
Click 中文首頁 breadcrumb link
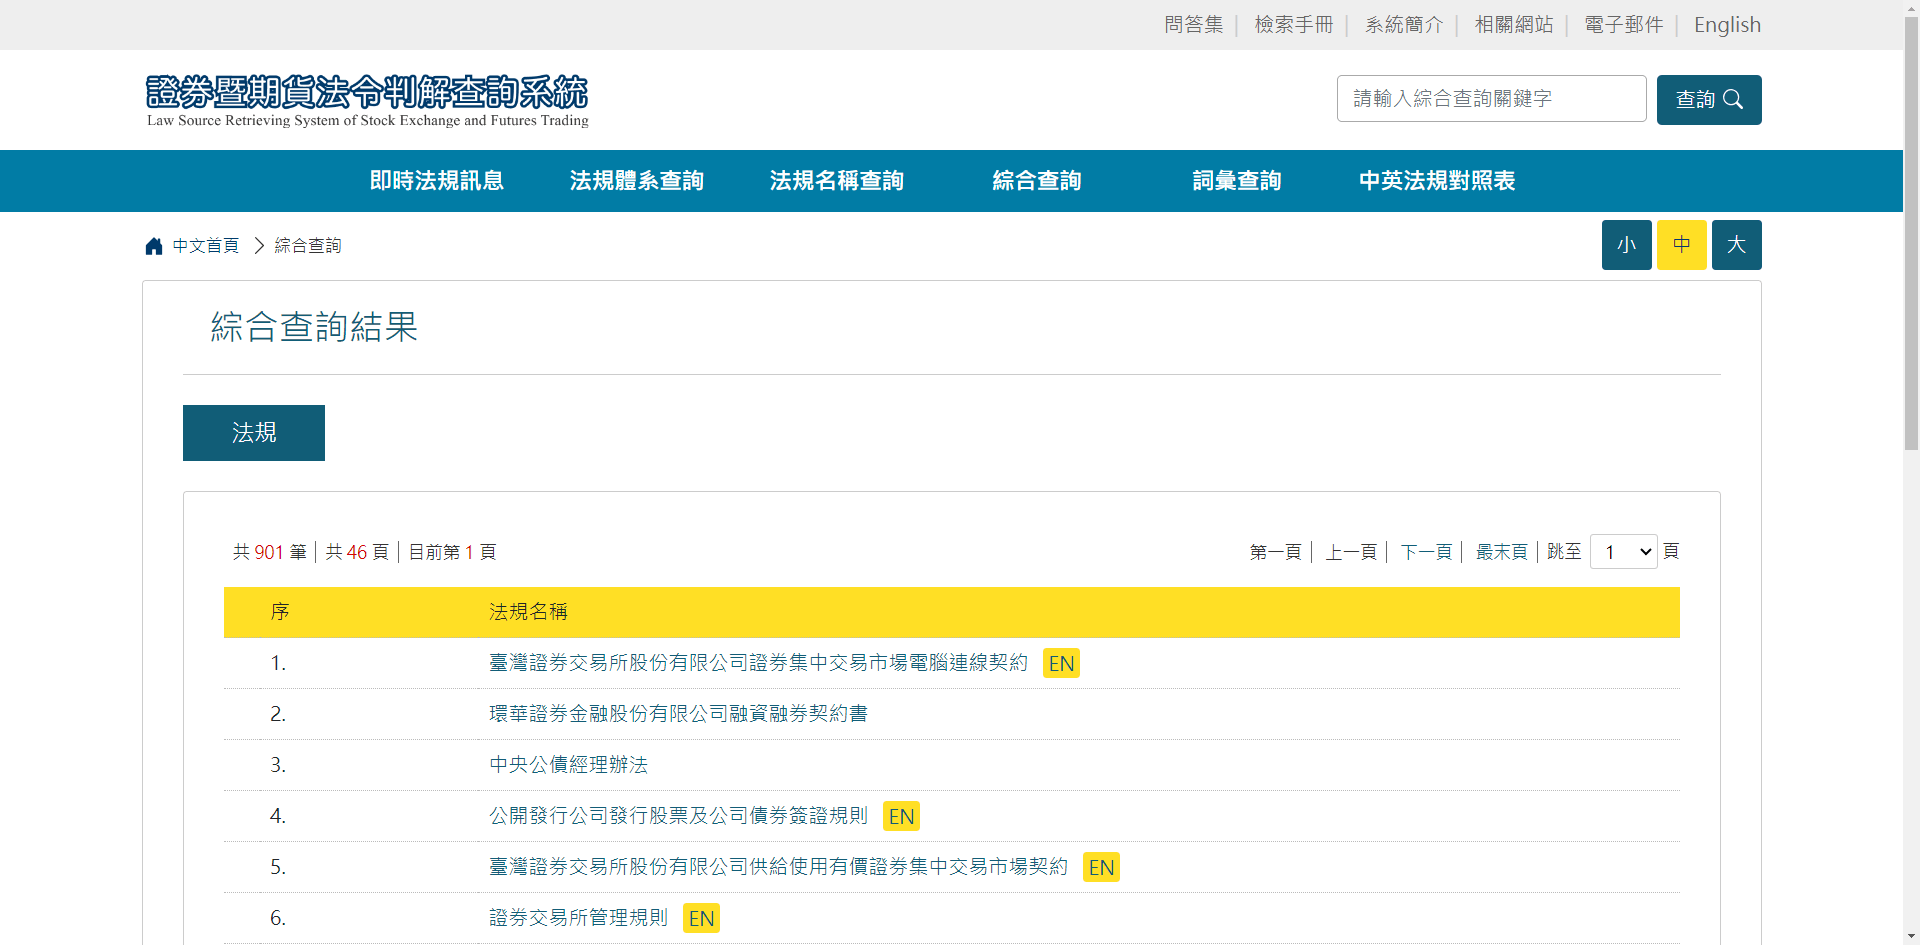[206, 246]
